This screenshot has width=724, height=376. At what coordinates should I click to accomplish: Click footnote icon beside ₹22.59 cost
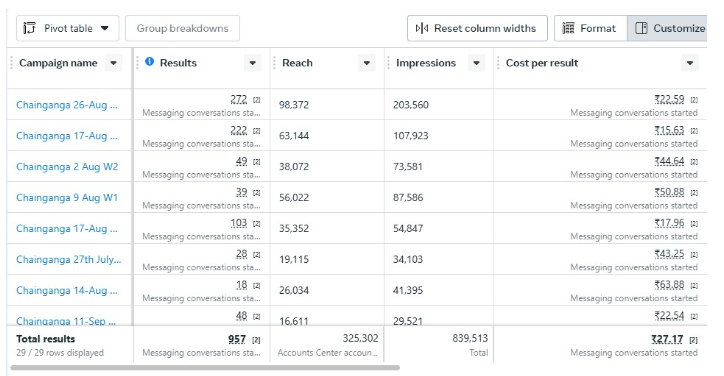click(x=694, y=100)
